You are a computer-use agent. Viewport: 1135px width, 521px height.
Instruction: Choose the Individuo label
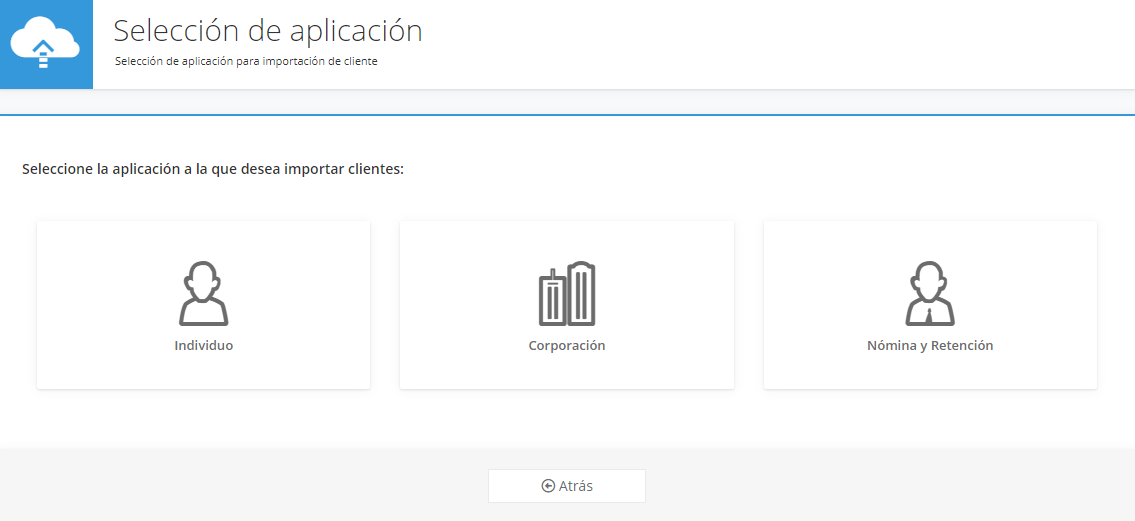(x=203, y=346)
